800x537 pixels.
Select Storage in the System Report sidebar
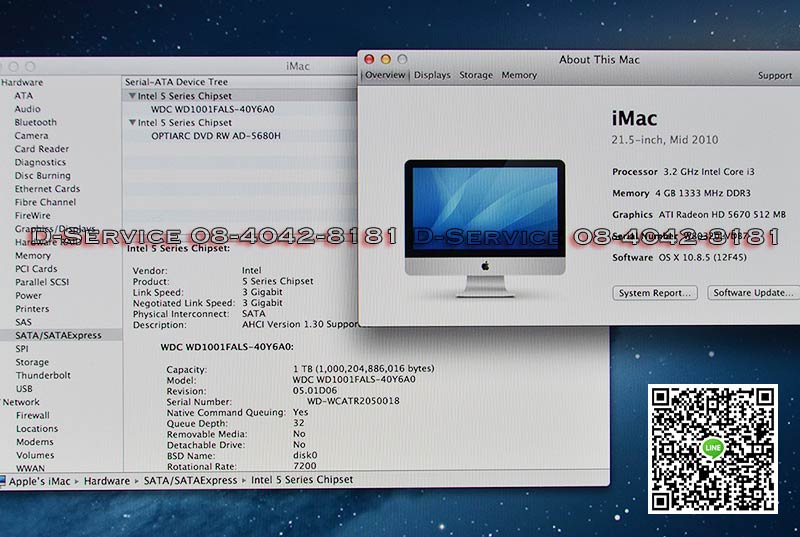(32, 362)
